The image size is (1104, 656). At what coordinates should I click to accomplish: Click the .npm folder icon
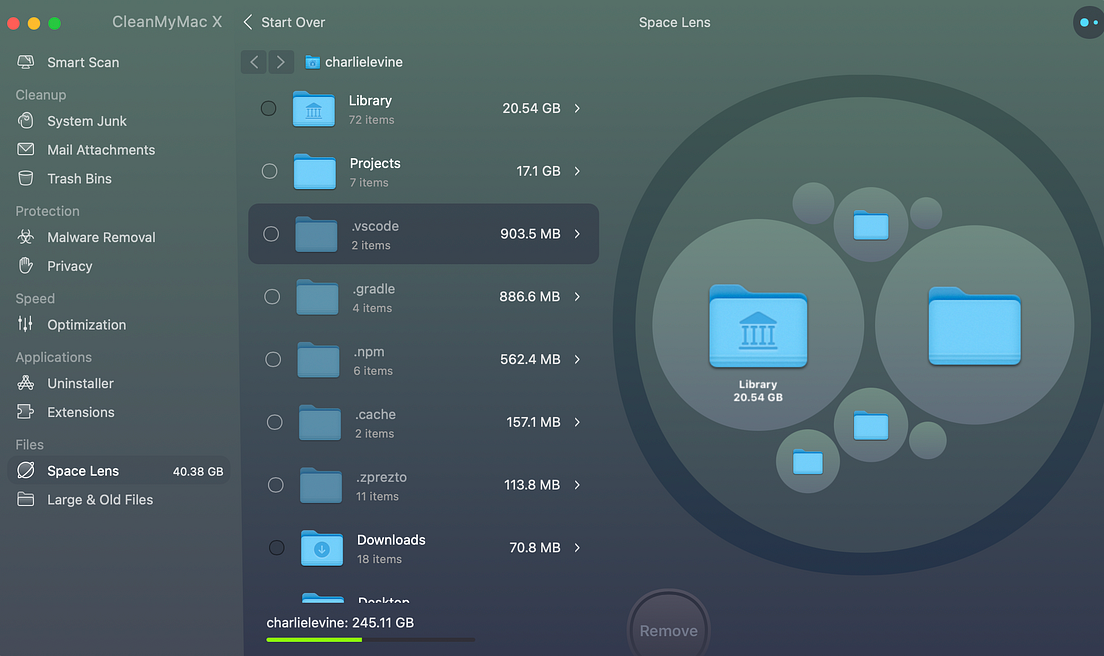(x=318, y=360)
